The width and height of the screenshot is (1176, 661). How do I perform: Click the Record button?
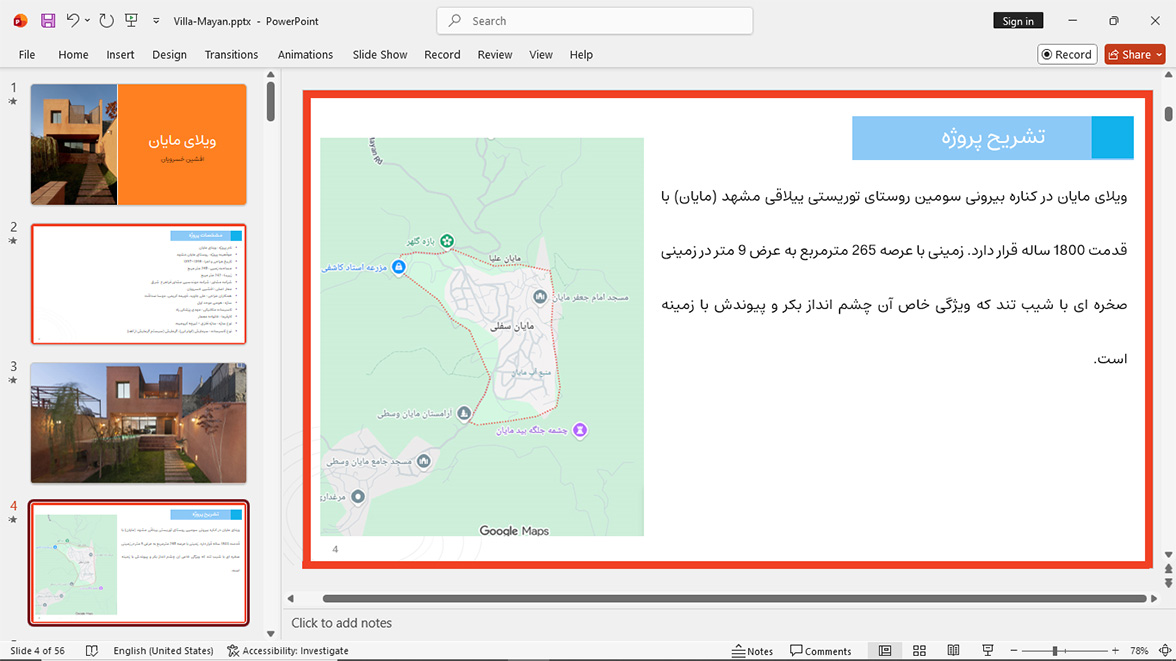(x=1067, y=55)
